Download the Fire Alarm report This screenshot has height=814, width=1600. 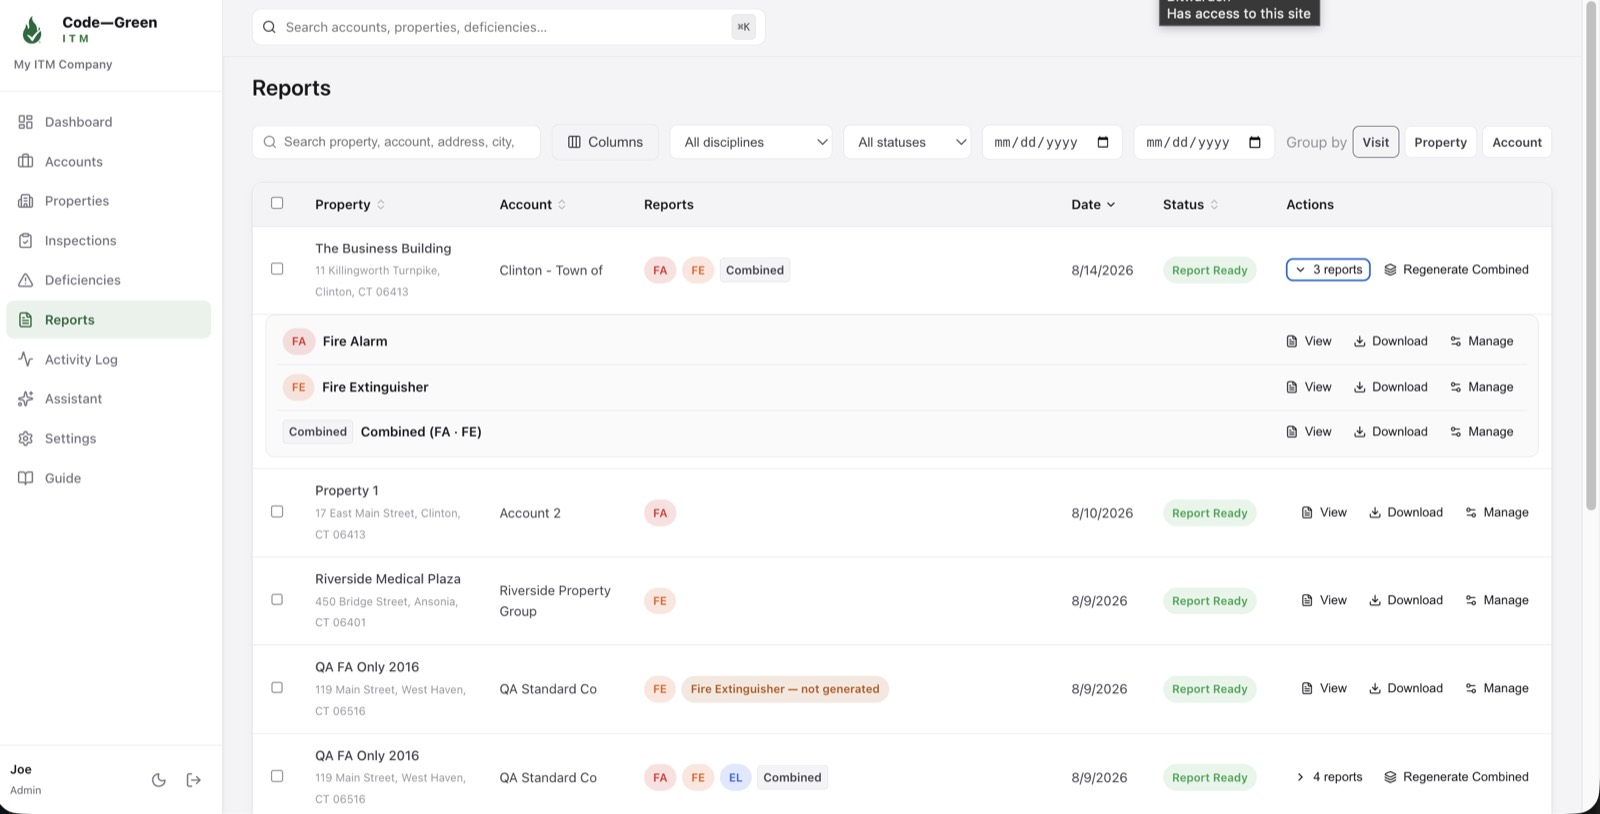click(1390, 341)
